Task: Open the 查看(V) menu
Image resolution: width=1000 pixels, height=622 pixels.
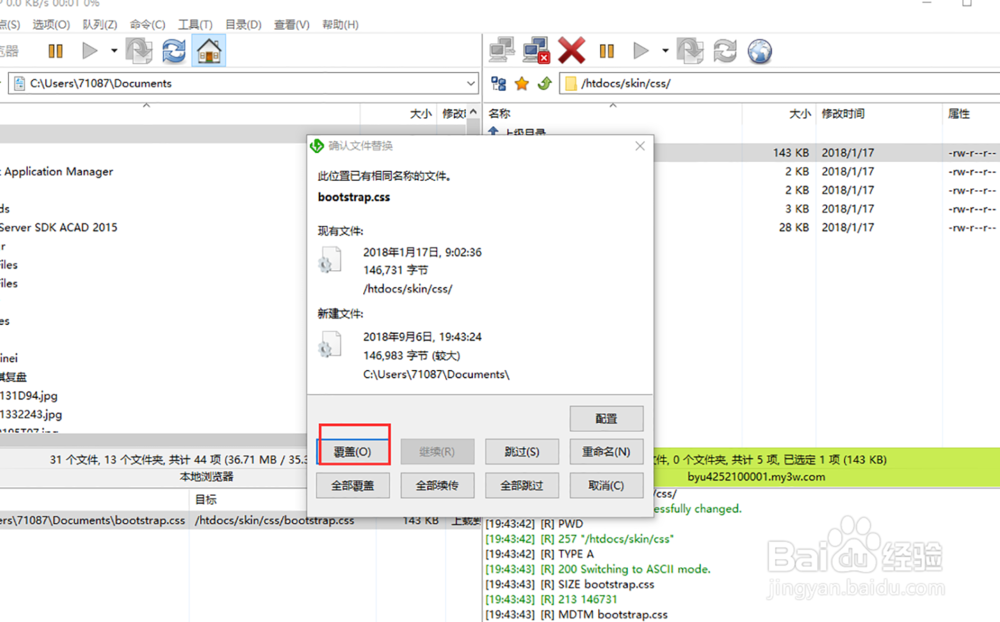Action: [x=292, y=24]
